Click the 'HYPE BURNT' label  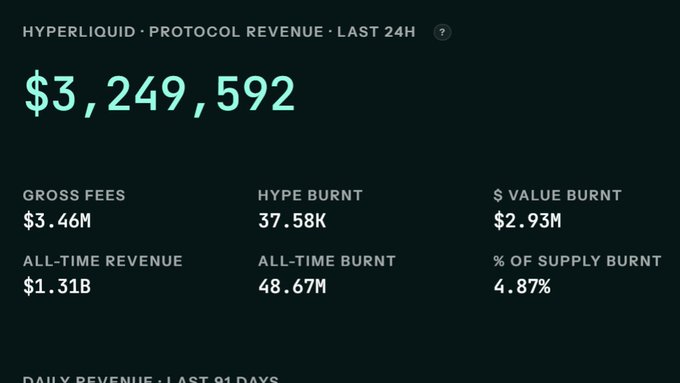click(x=310, y=195)
